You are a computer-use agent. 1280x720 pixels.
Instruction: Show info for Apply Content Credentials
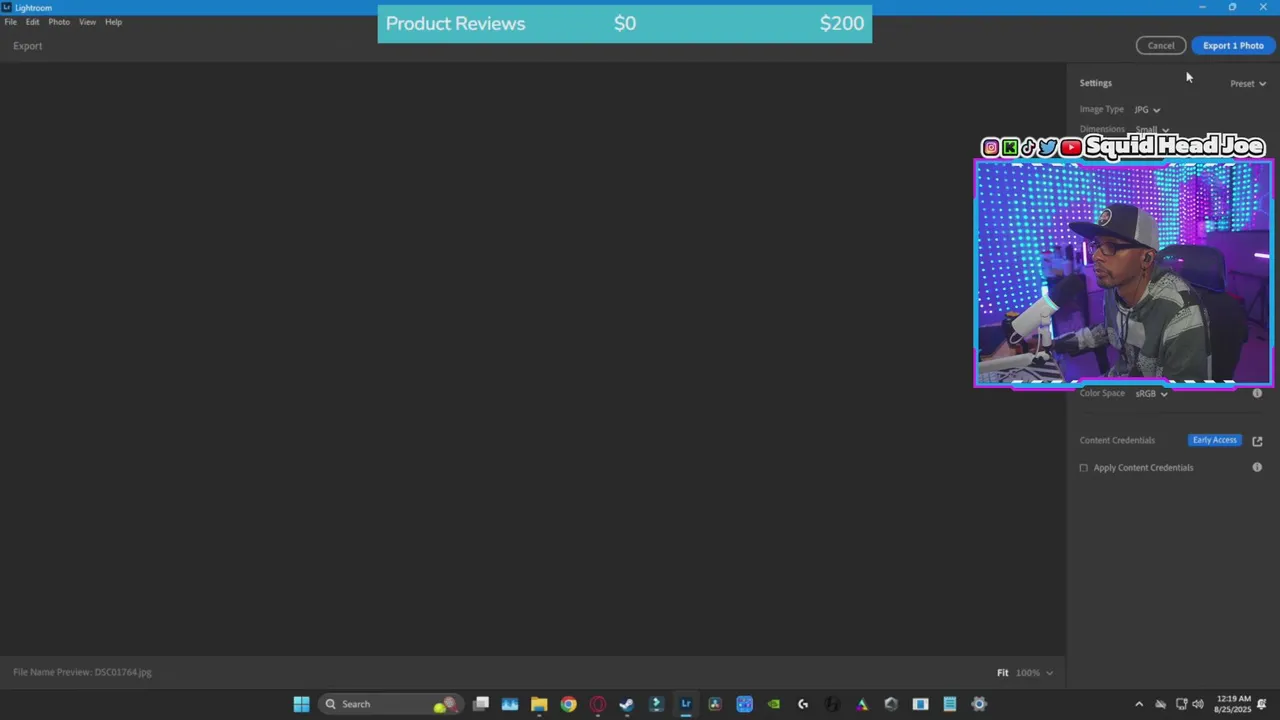[1257, 467]
